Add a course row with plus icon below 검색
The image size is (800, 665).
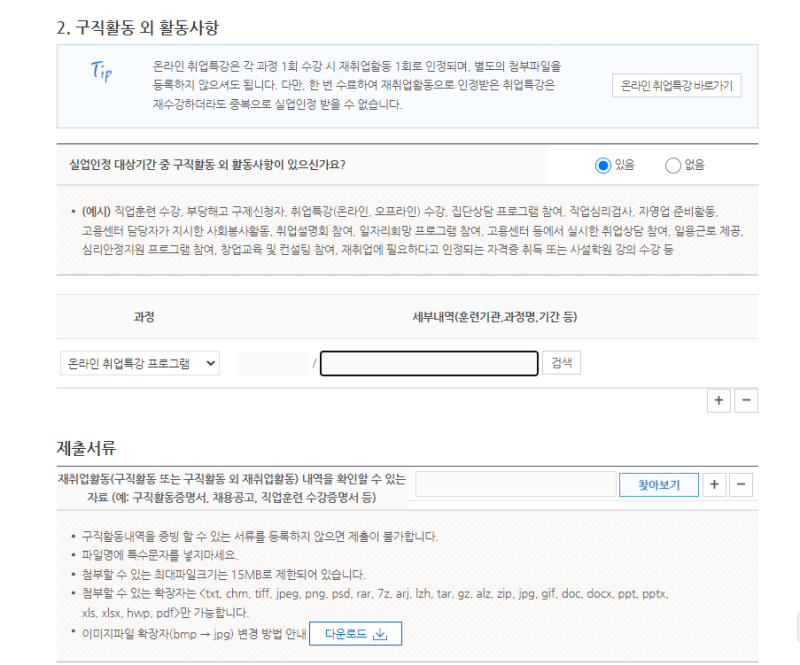719,400
